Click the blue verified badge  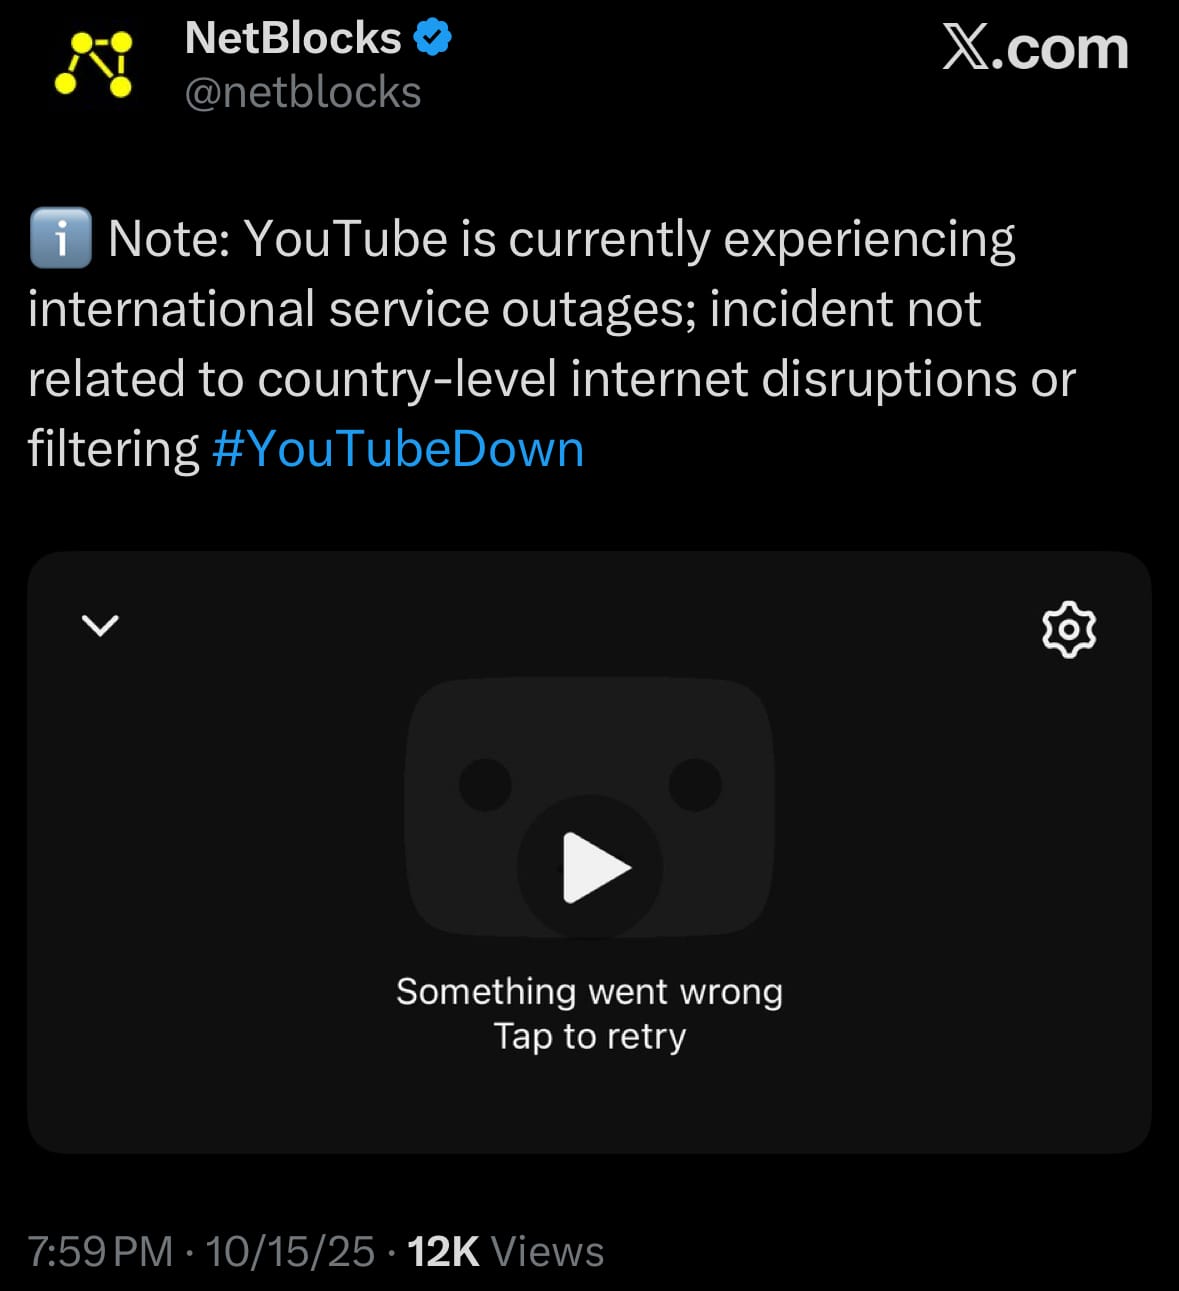[x=433, y=39]
